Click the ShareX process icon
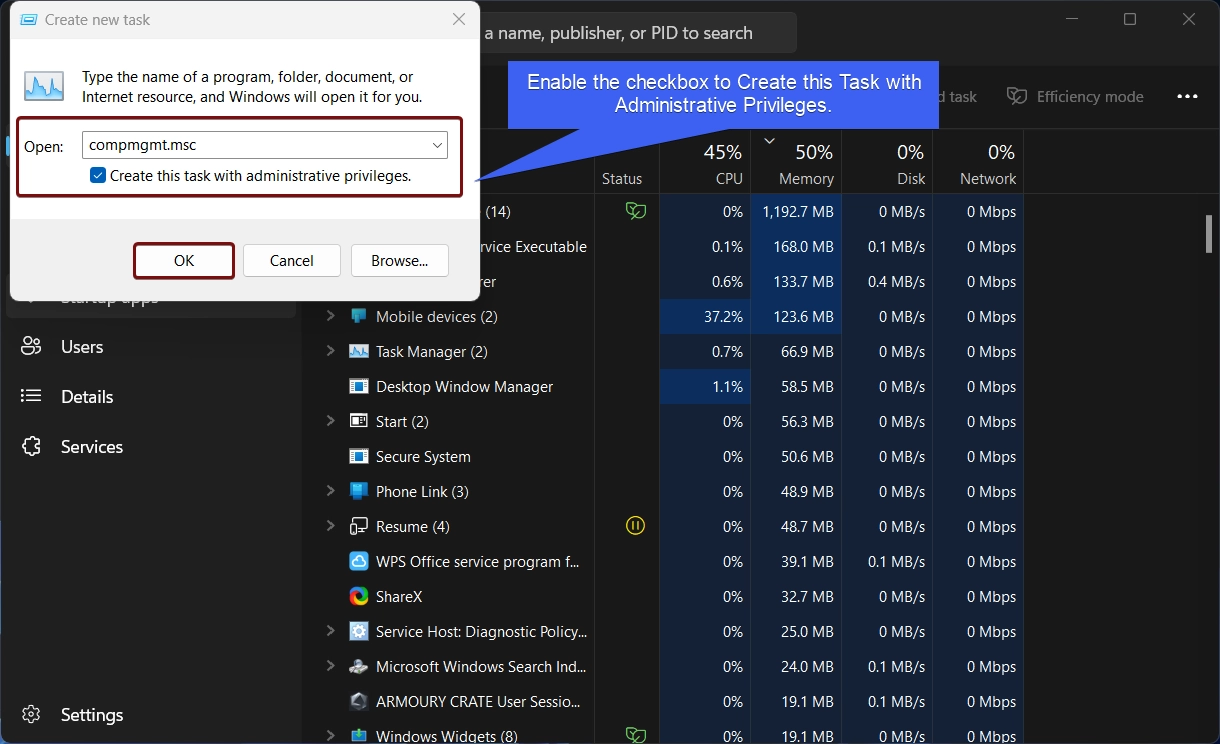This screenshot has width=1220, height=744. [359, 597]
